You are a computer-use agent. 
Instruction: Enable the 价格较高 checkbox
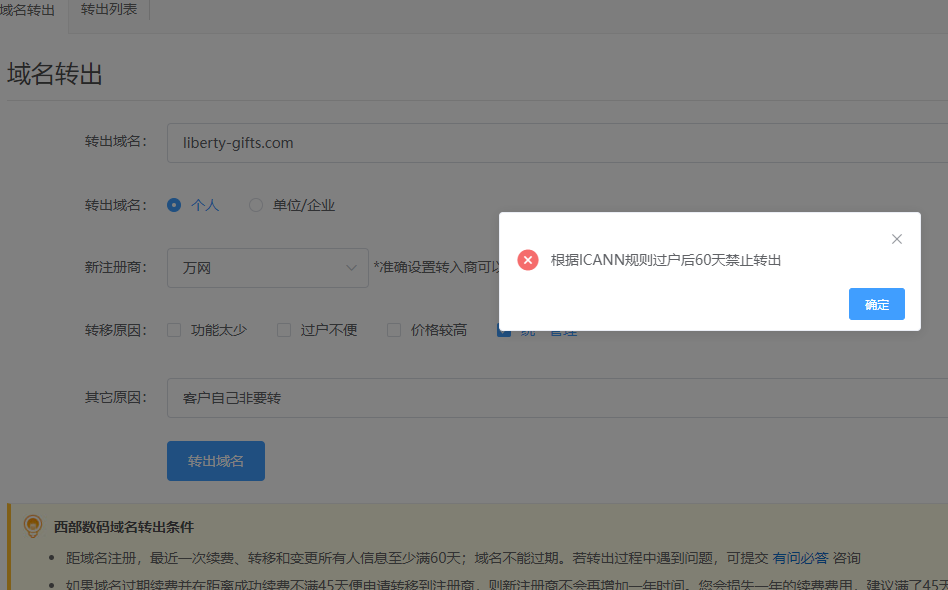point(394,330)
